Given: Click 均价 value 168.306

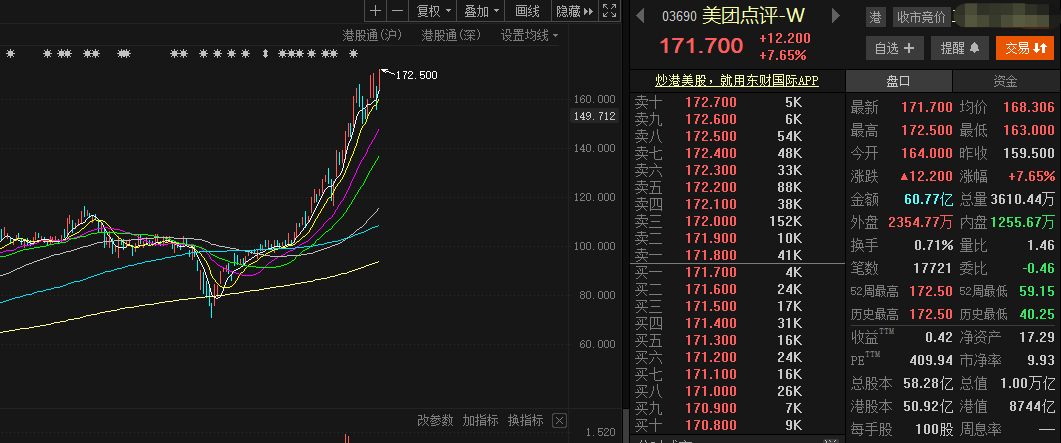Looking at the screenshot, I should coord(1030,107).
